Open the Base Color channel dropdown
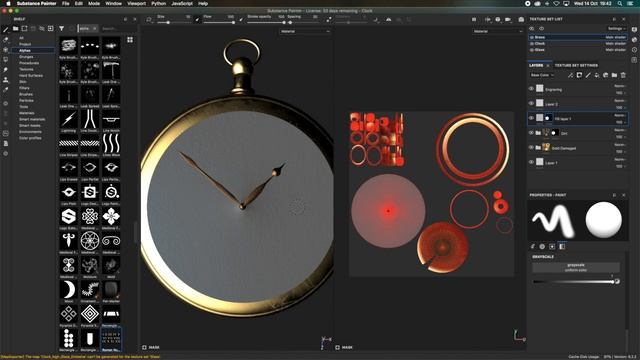 542,75
